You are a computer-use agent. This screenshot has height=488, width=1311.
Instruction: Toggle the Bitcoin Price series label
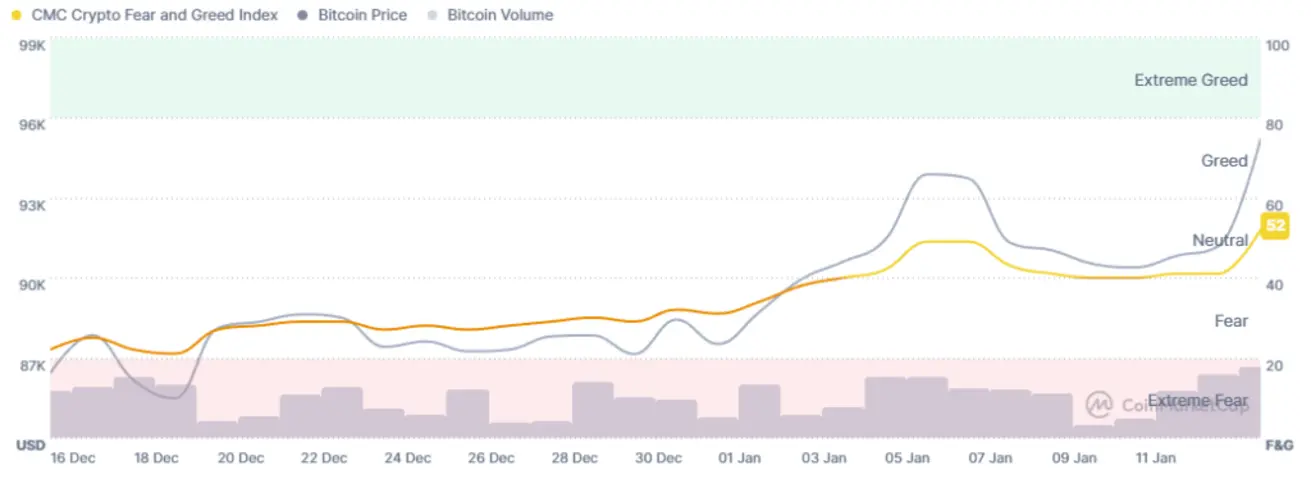pyautogui.click(x=362, y=15)
